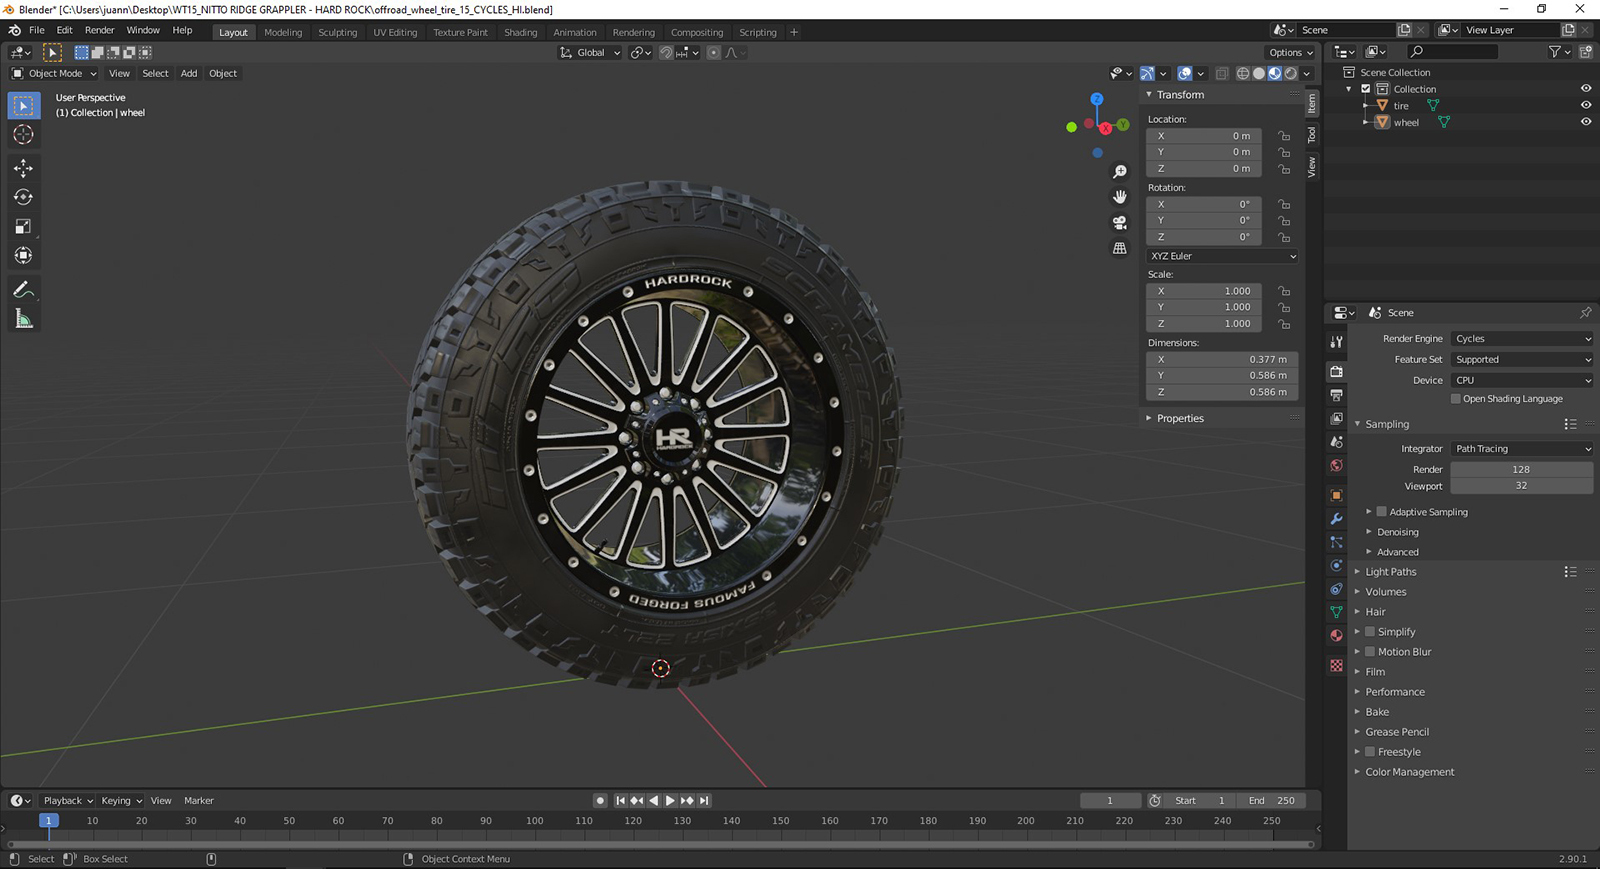Switch to rendered viewport shading
The height and width of the screenshot is (869, 1600).
click(x=1291, y=73)
